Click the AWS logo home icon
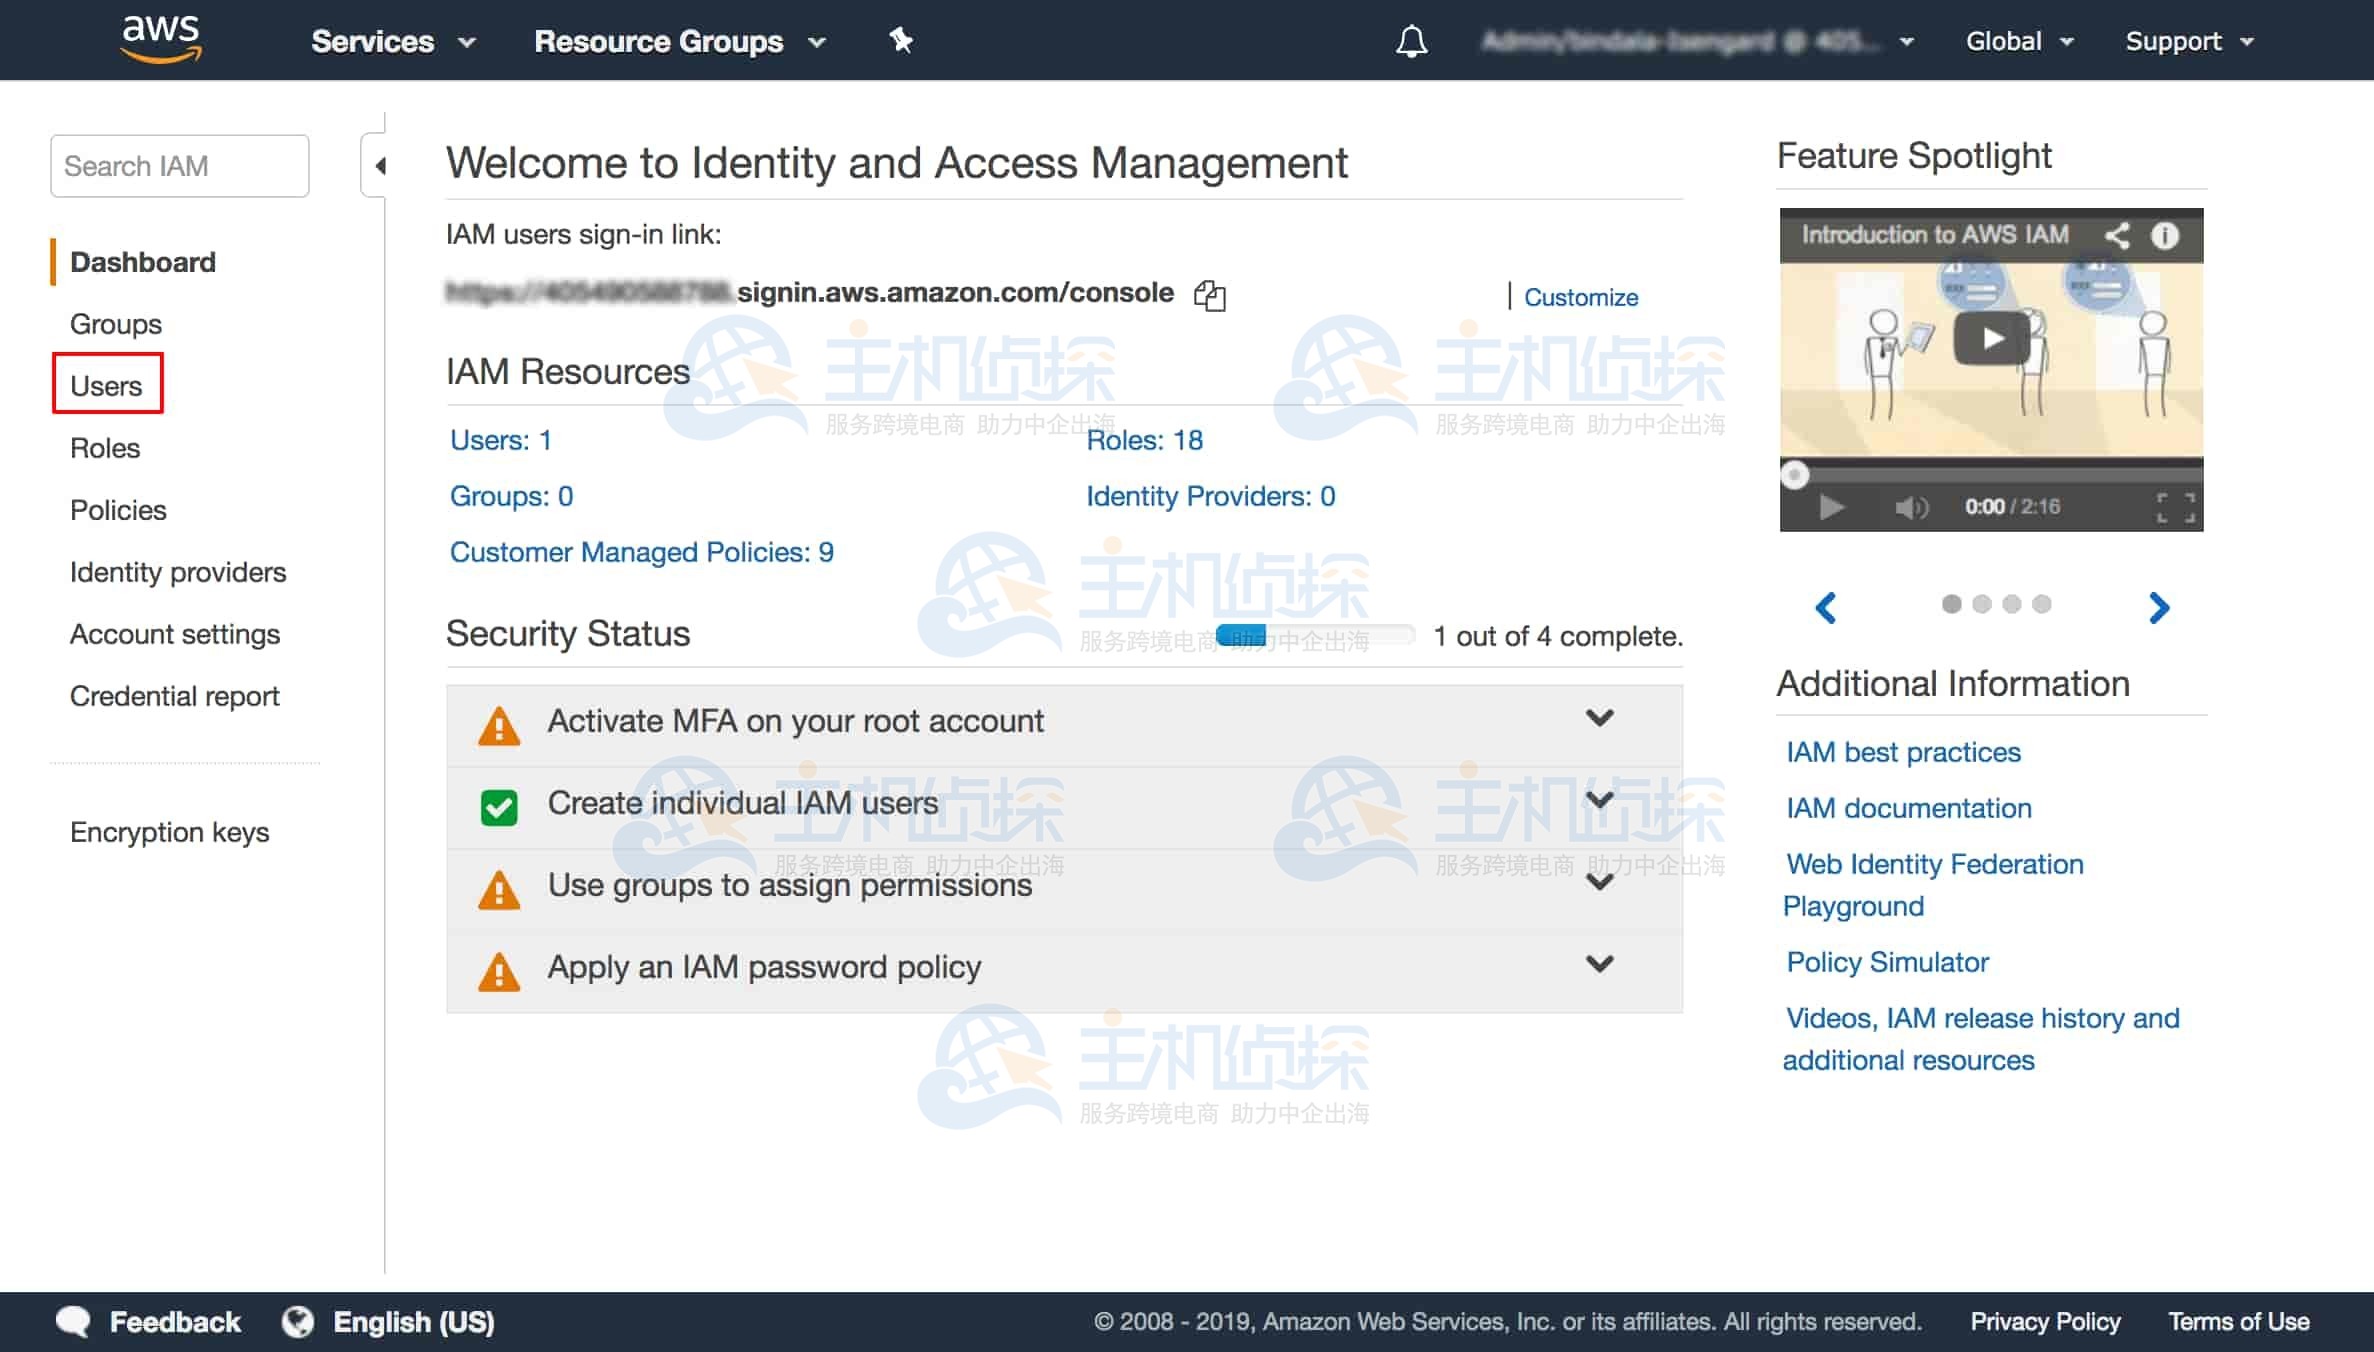The height and width of the screenshot is (1352, 2374). point(161,40)
